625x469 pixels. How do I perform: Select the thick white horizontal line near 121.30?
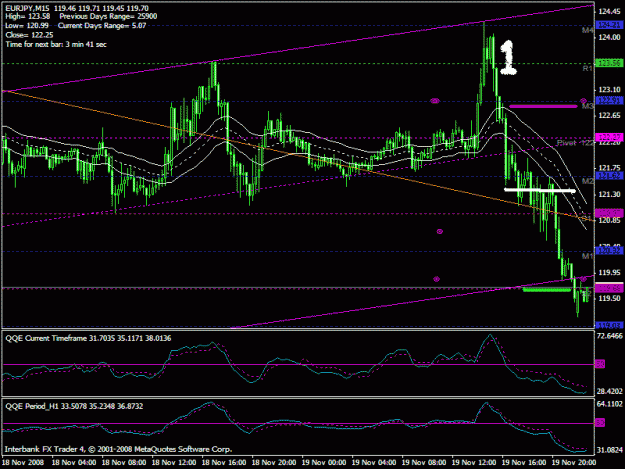click(x=540, y=190)
